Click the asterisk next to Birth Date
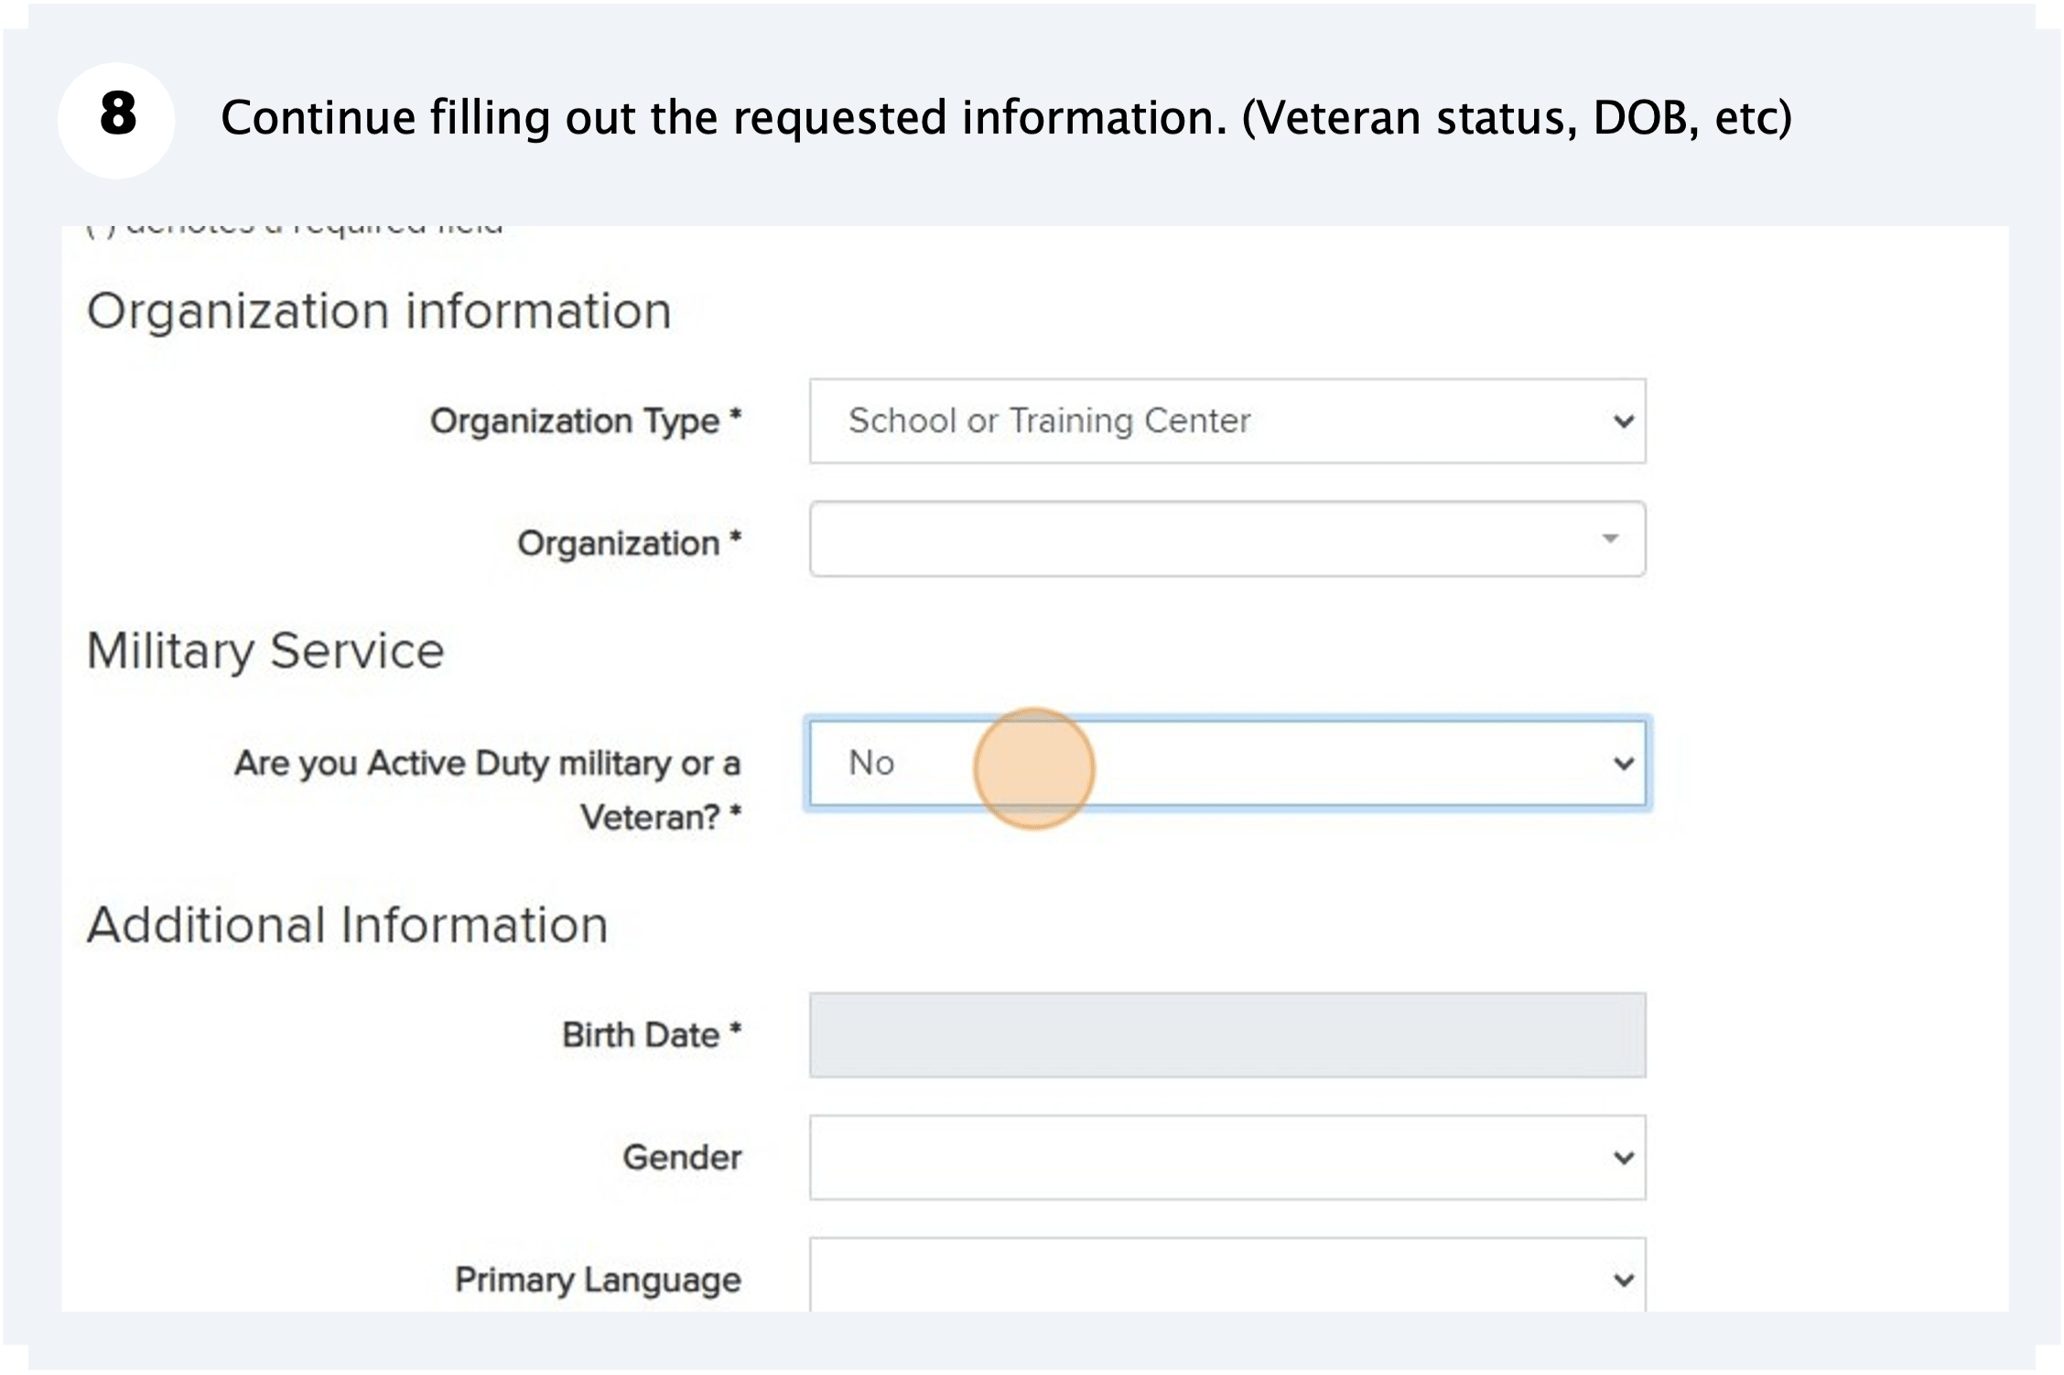This screenshot has height=1375, width=2064. click(x=738, y=1031)
